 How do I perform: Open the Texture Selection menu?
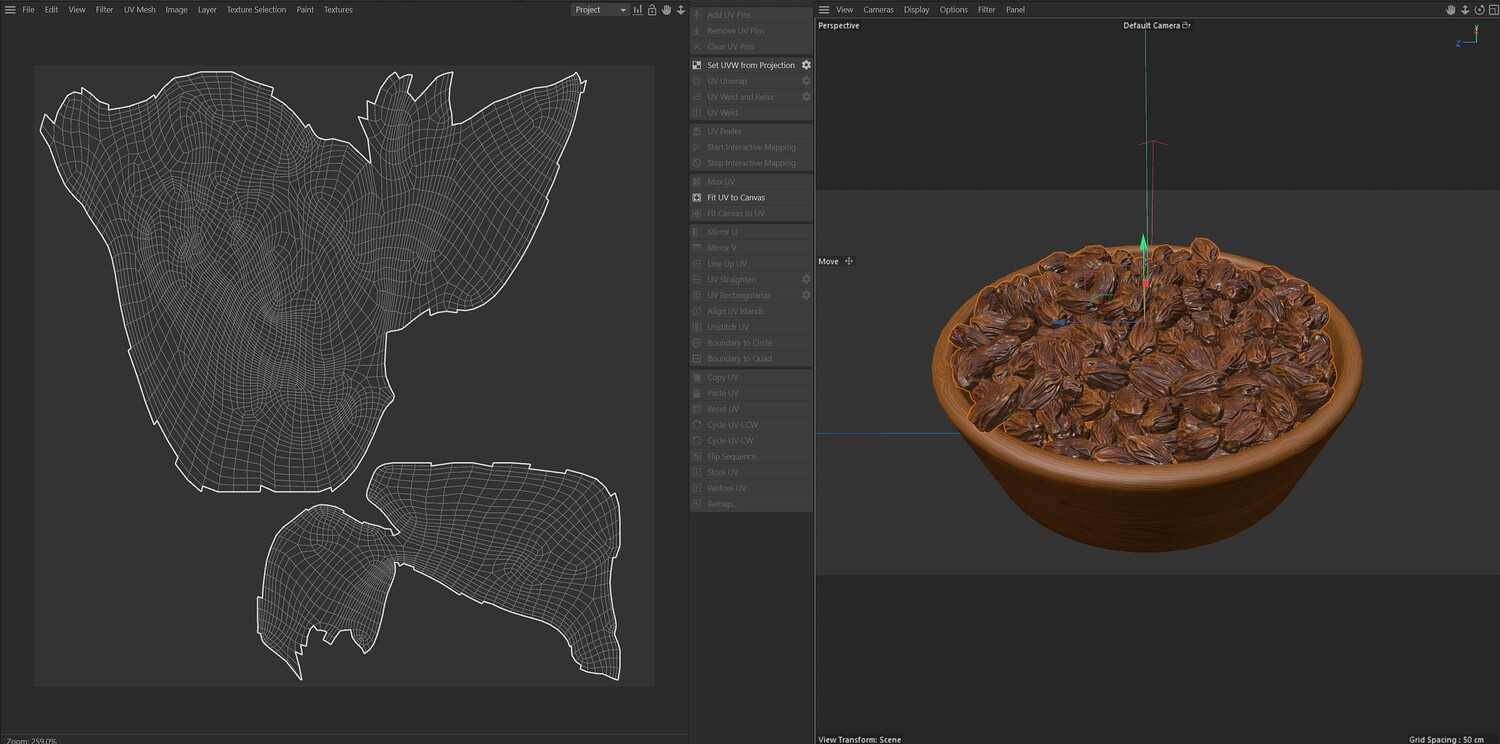256,10
